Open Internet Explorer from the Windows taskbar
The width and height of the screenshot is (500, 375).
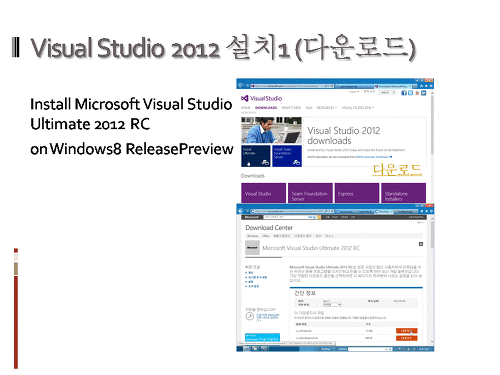(x=247, y=349)
